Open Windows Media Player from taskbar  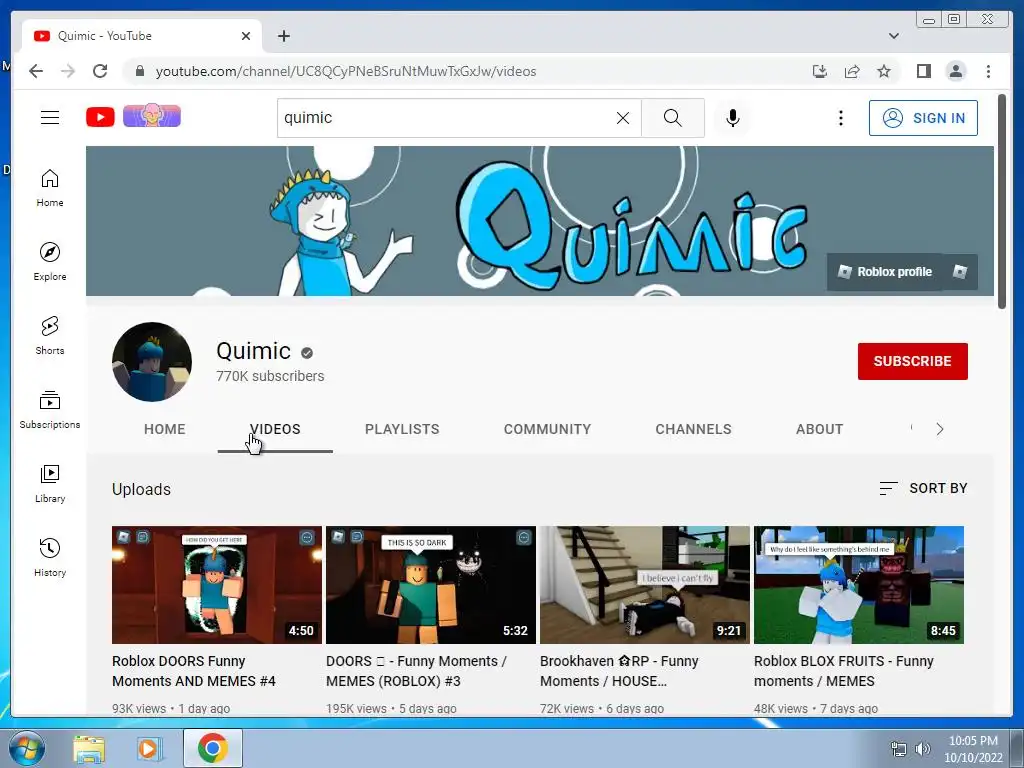(150, 748)
